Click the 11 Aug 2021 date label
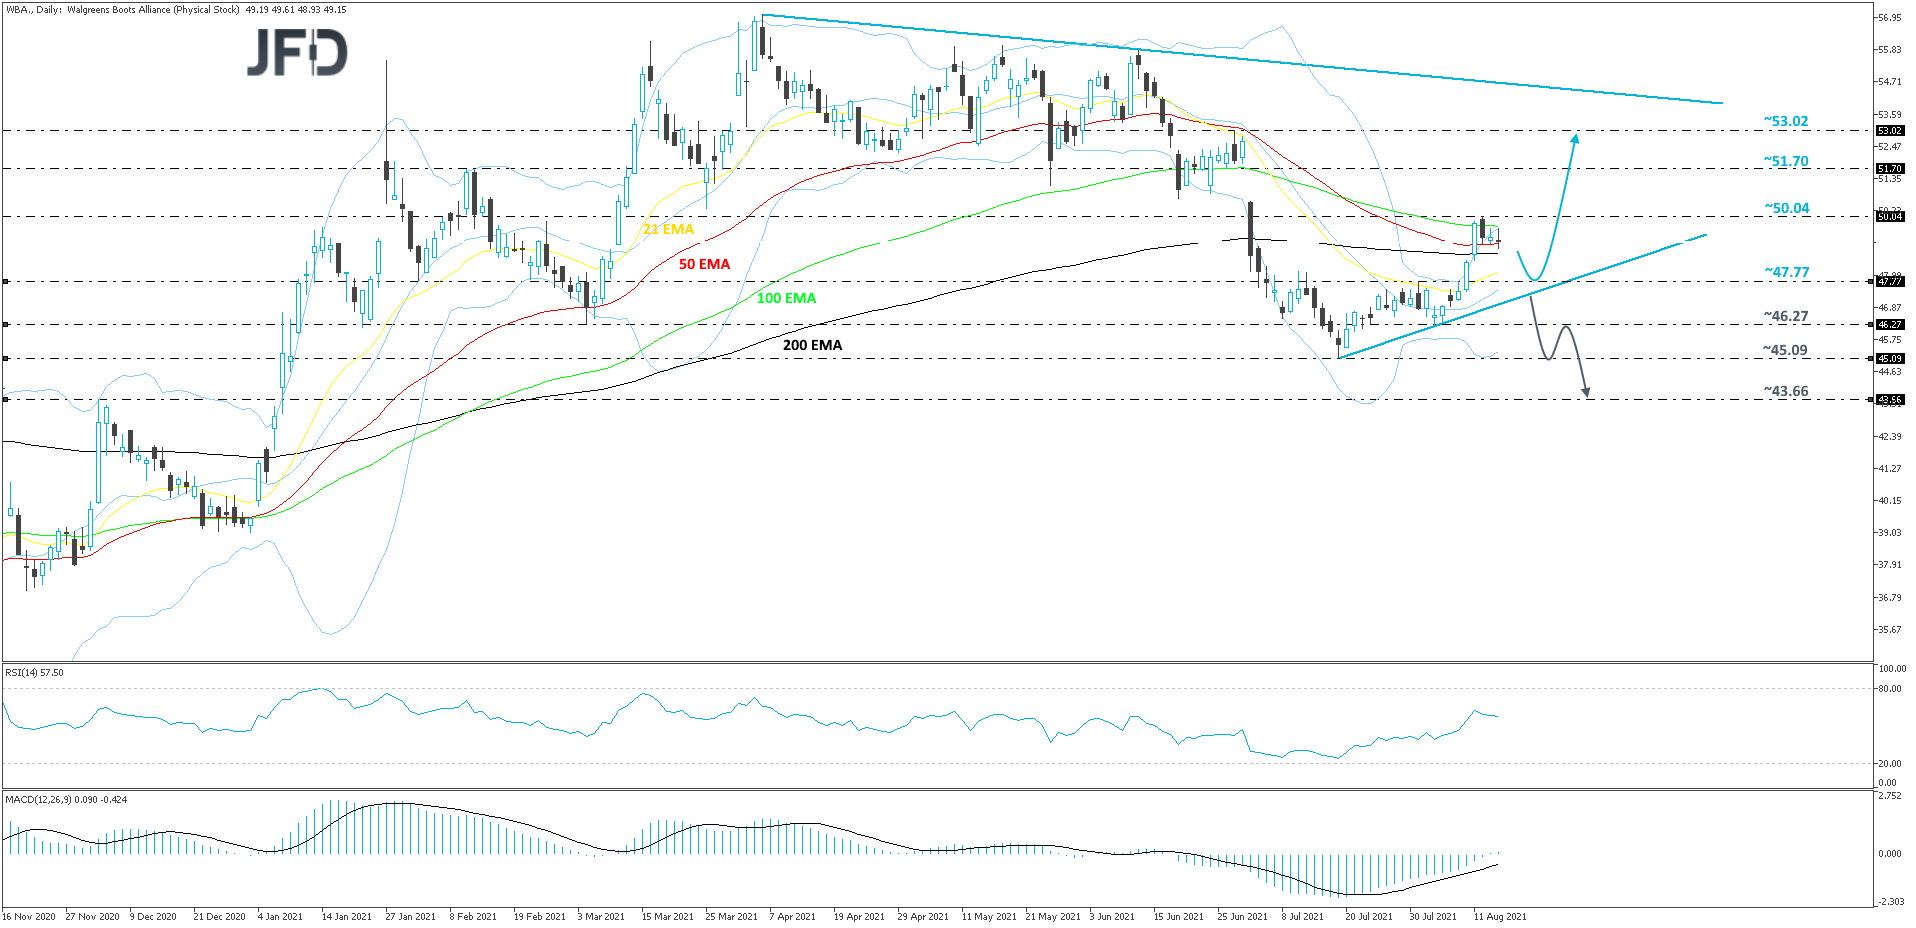The width and height of the screenshot is (1916, 928). coord(1500,917)
